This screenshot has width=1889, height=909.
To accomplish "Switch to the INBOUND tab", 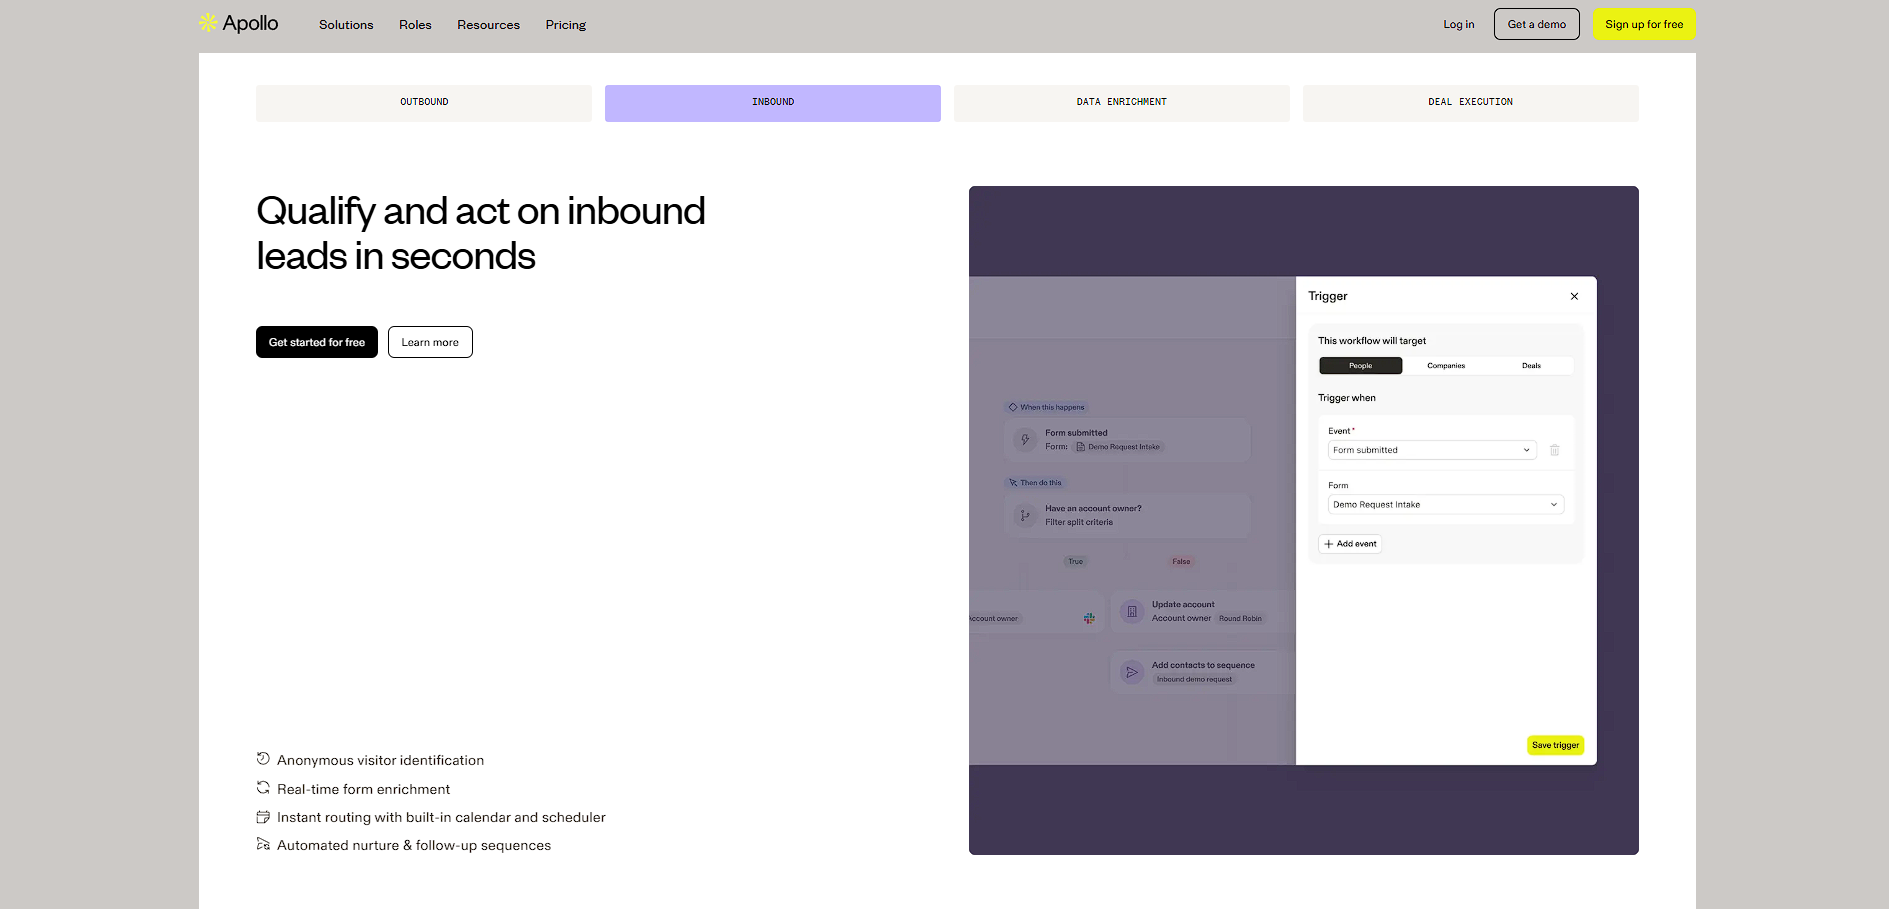I will point(772,102).
